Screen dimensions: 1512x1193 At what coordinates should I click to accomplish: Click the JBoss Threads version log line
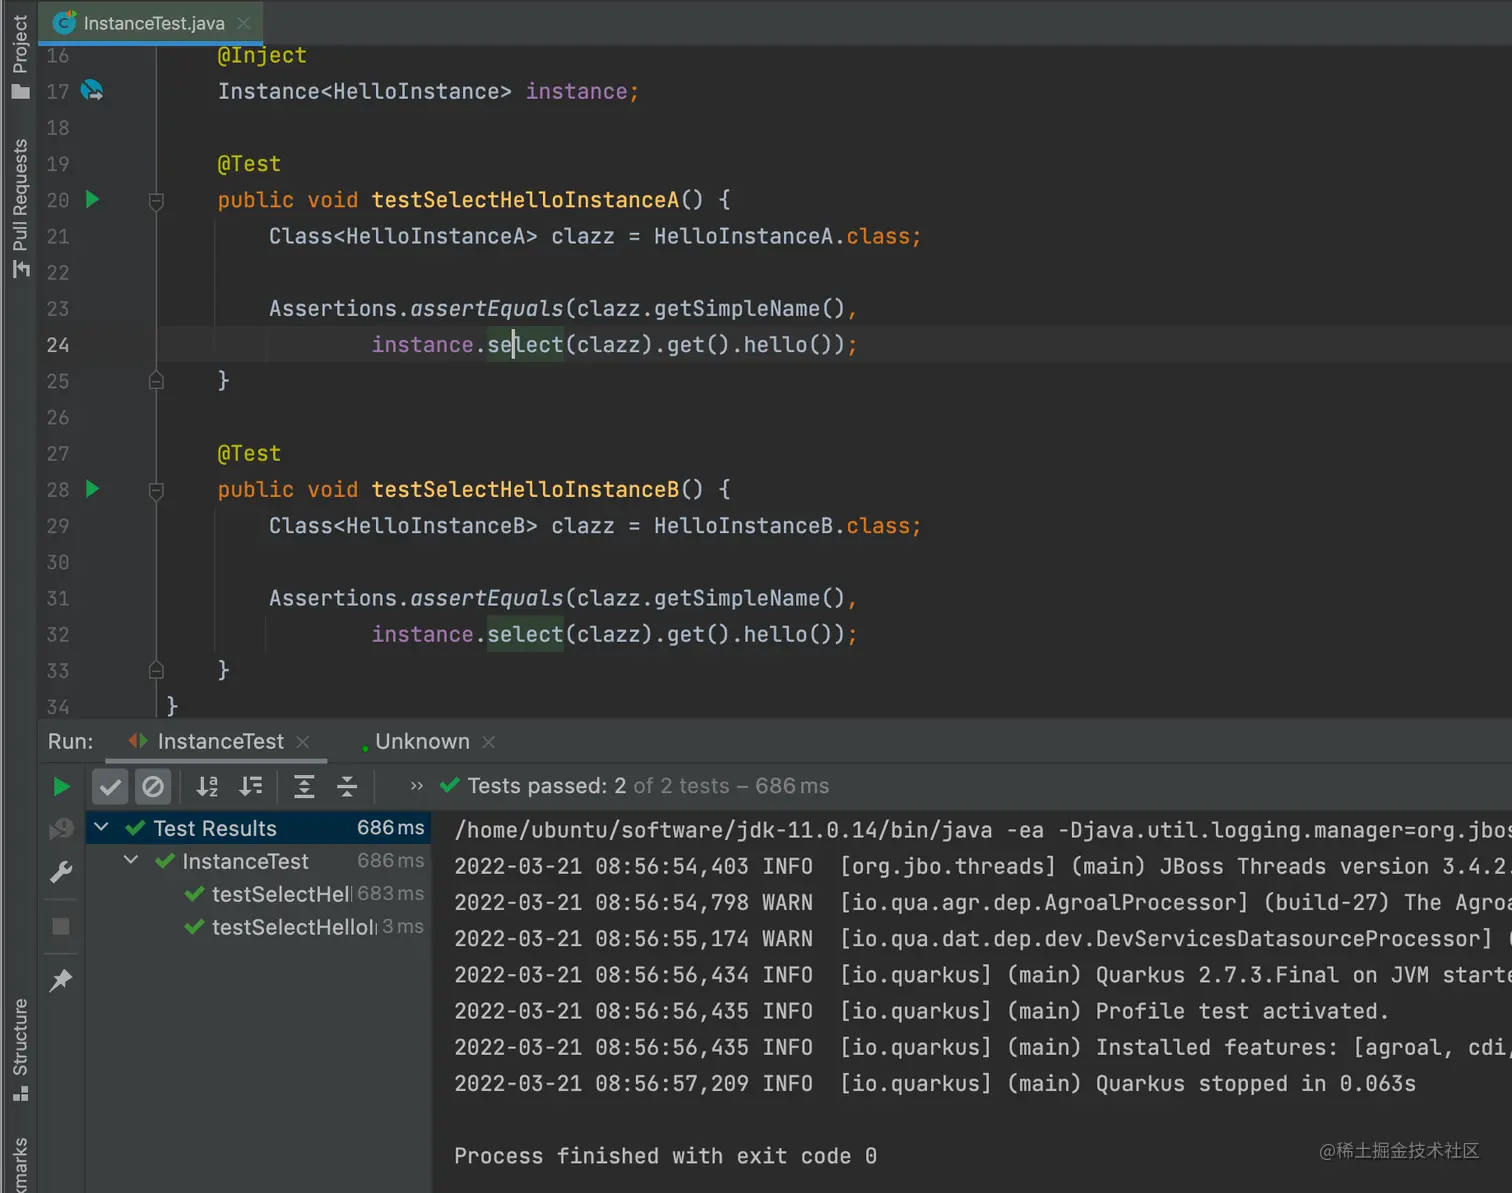click(982, 867)
